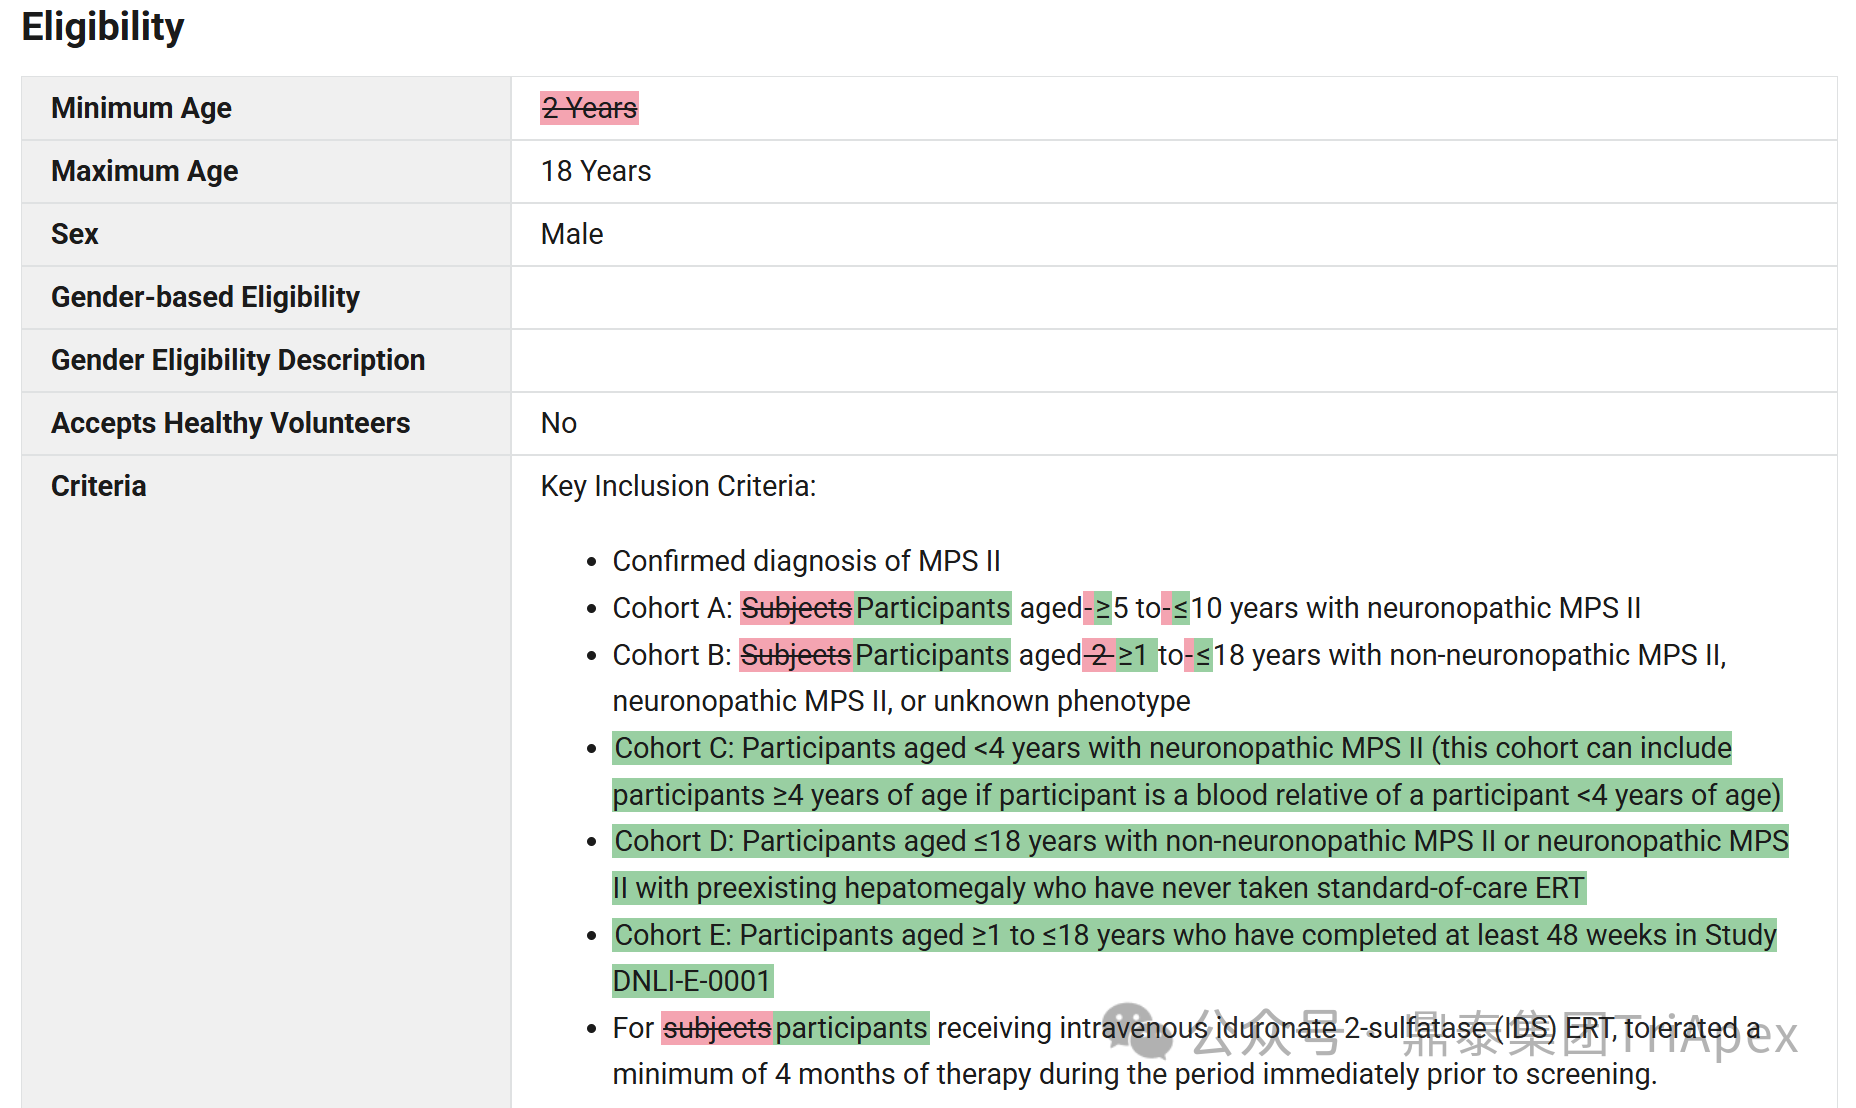Click the Key Inclusion Criteria heading text
1856x1108 pixels.
pos(678,486)
